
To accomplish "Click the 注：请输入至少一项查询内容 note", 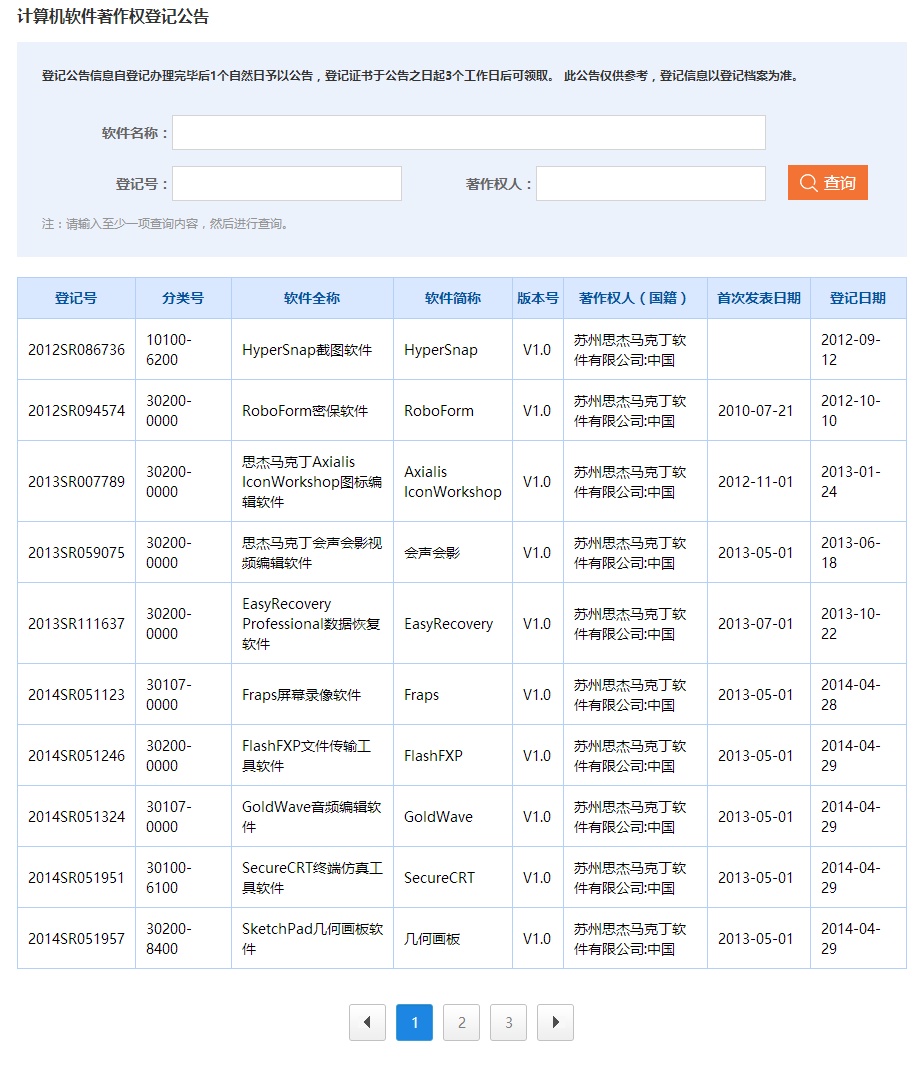I will tap(165, 224).
